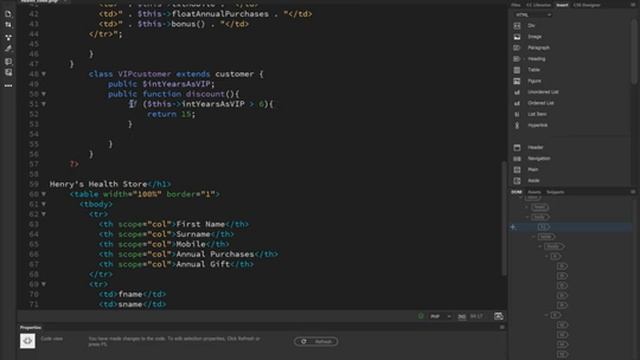
Task: Insert a Main element
Action: [x=533, y=169]
